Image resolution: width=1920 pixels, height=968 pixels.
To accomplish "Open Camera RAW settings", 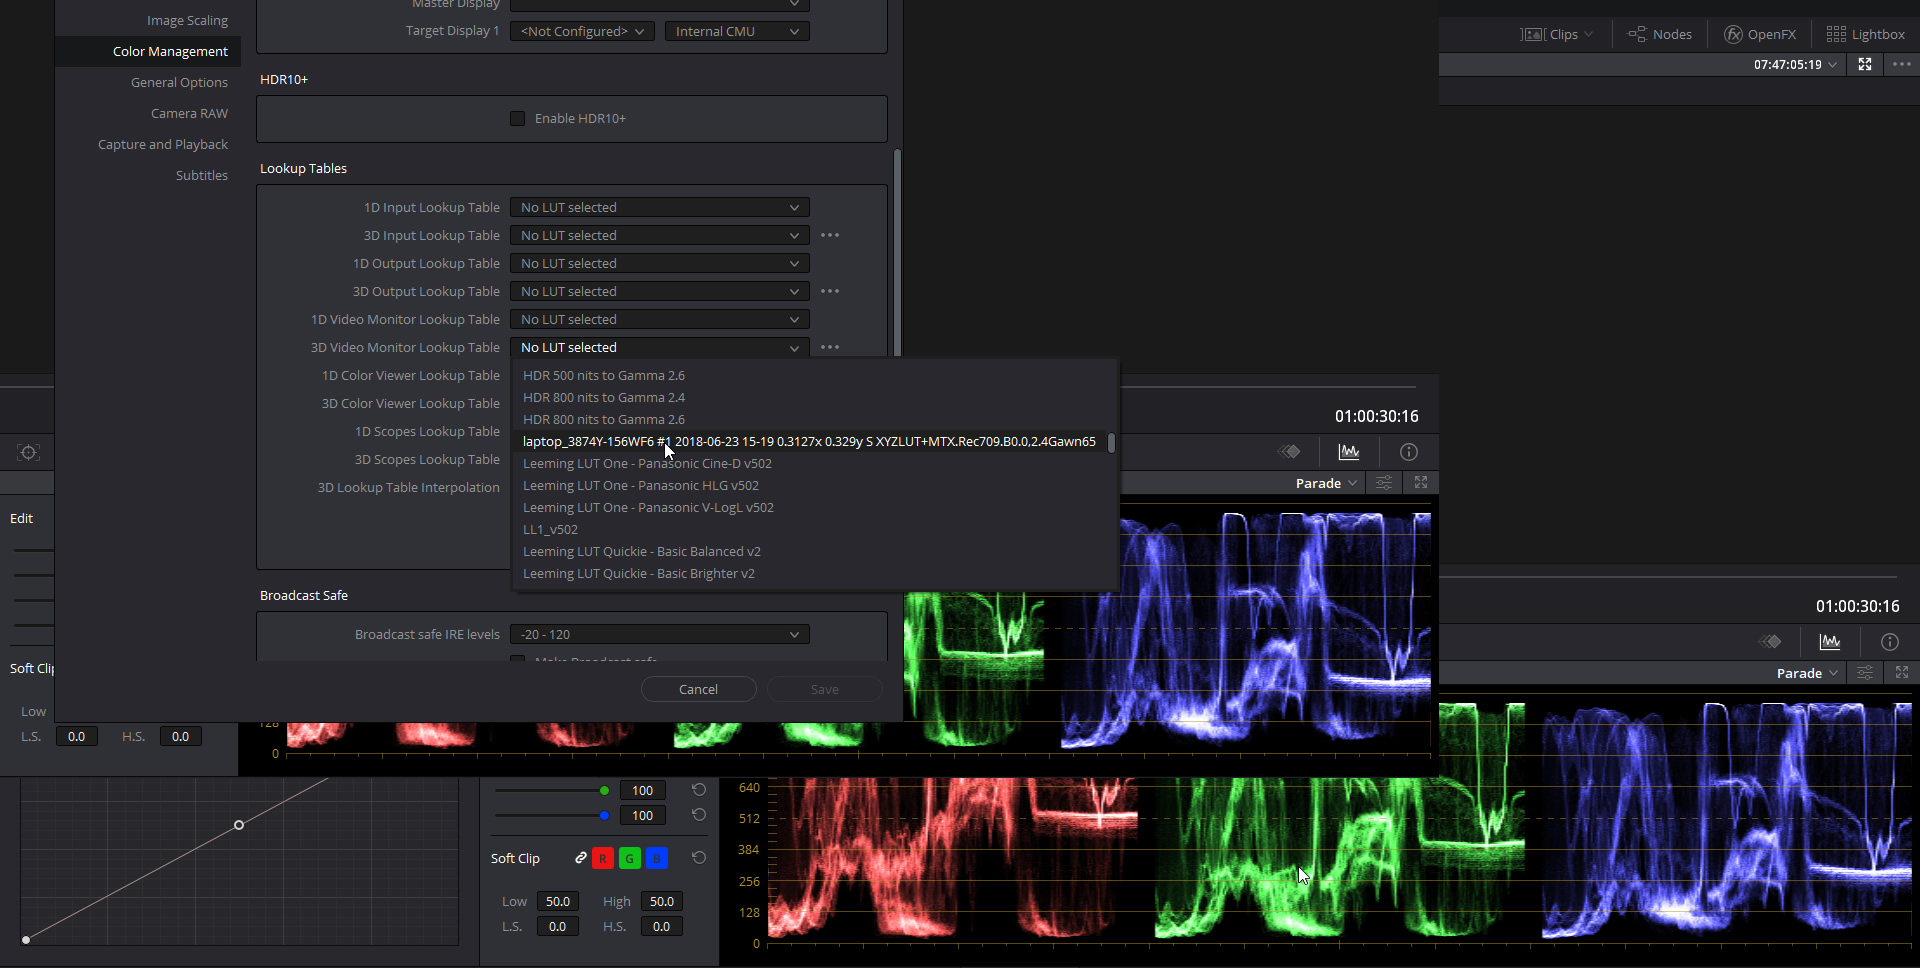I will [x=189, y=113].
